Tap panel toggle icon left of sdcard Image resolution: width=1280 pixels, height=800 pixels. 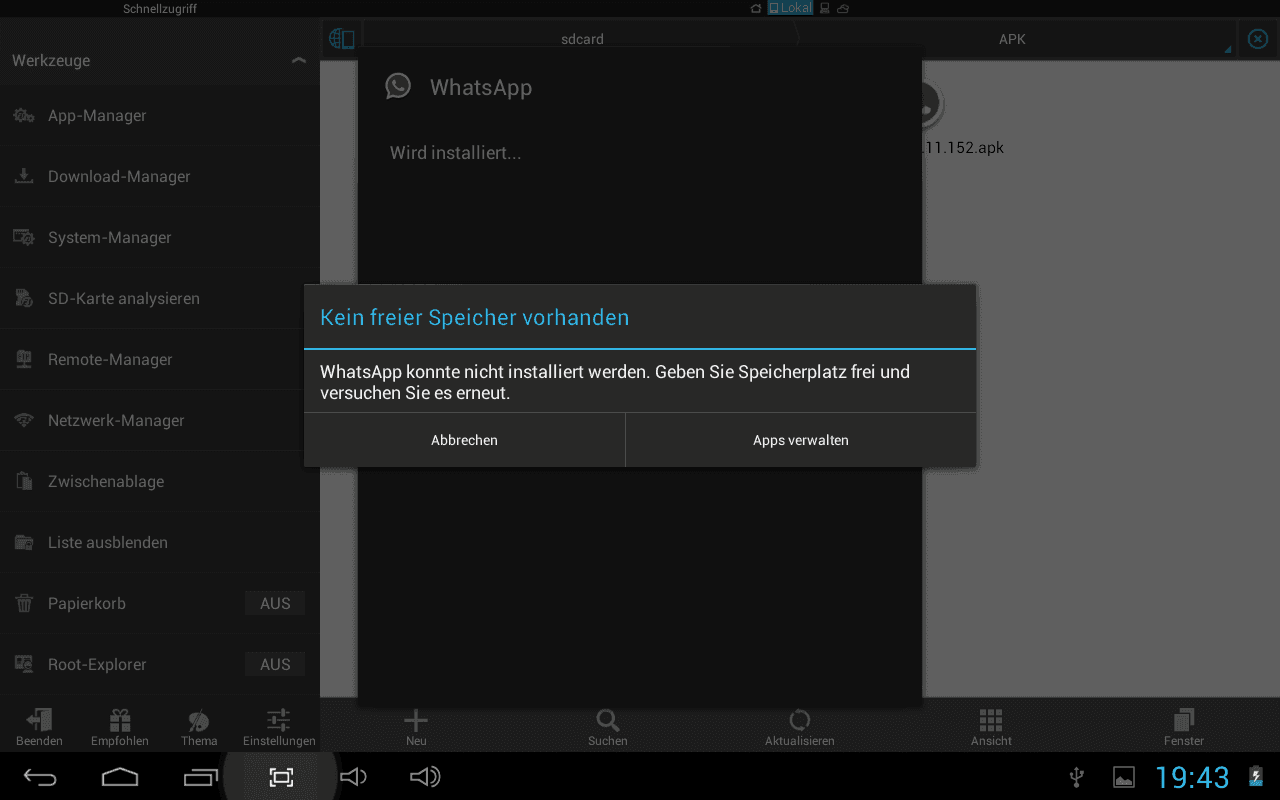pyautogui.click(x=341, y=40)
